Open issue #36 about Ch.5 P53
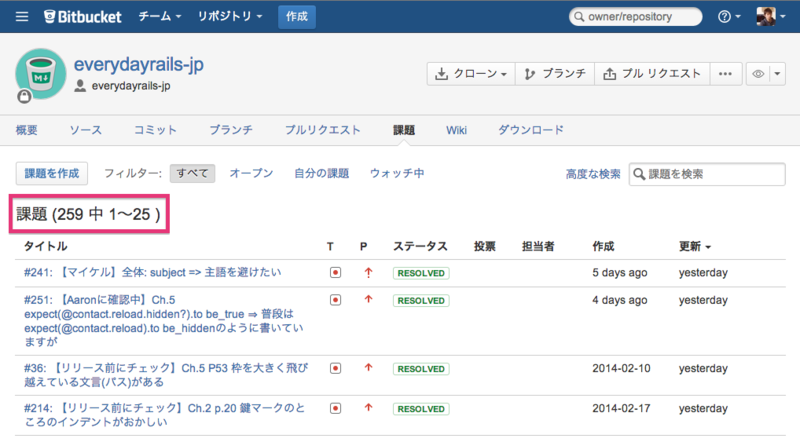Viewport: 800px width, 442px height. [166, 375]
